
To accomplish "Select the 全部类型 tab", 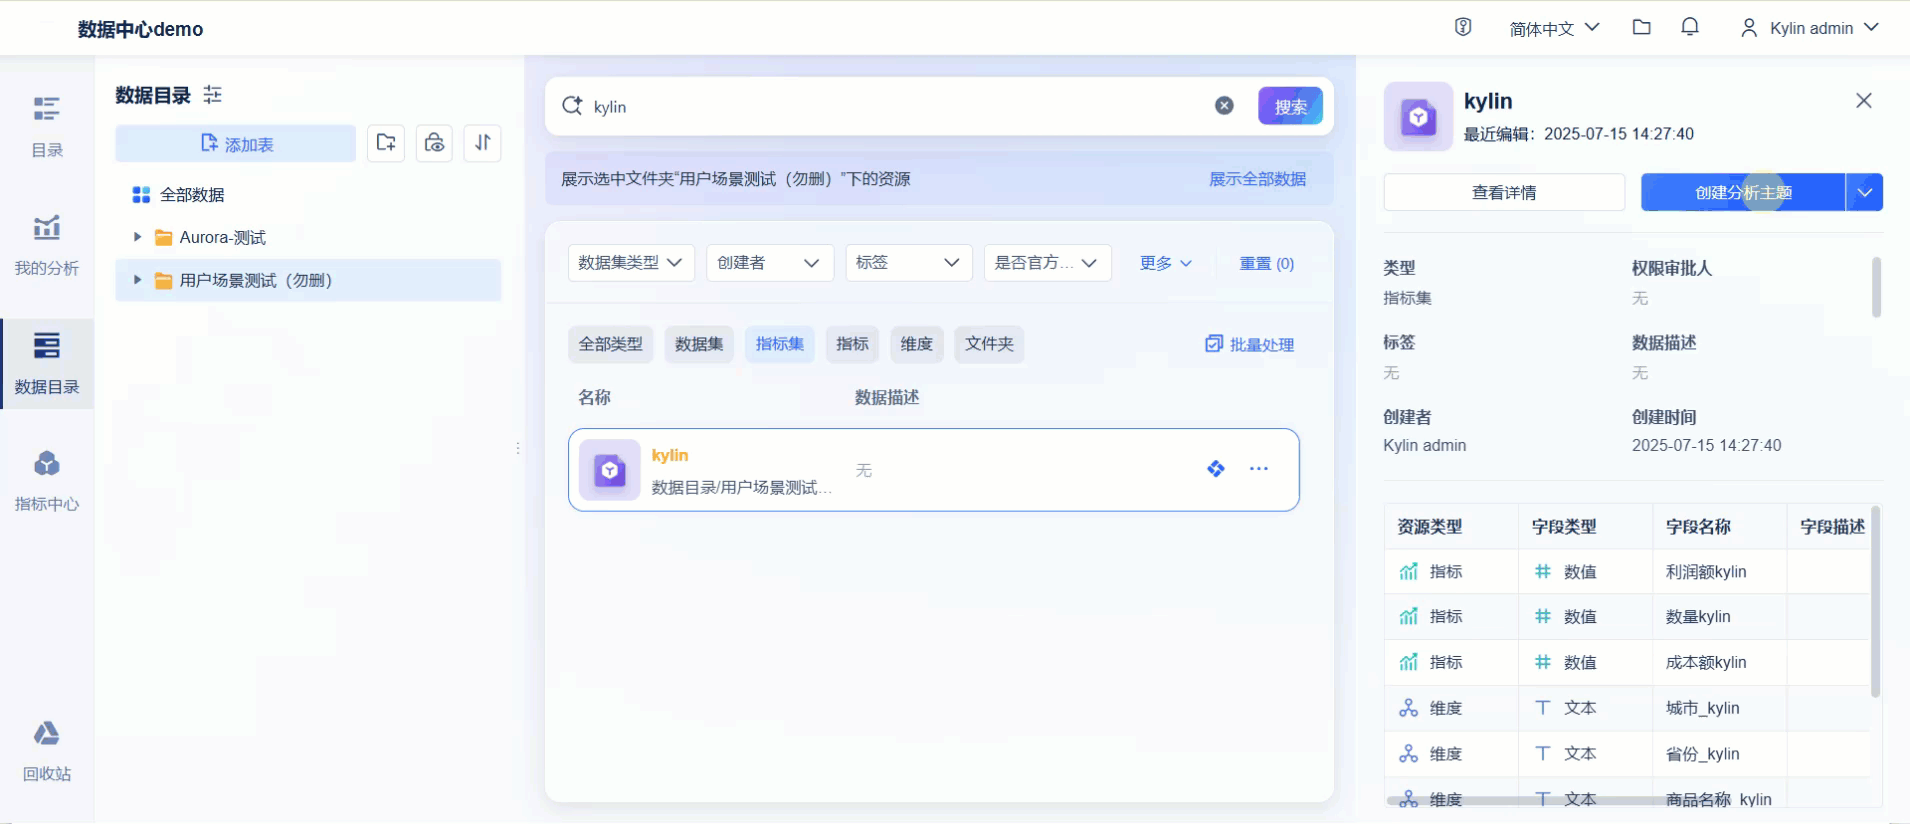I will [611, 344].
